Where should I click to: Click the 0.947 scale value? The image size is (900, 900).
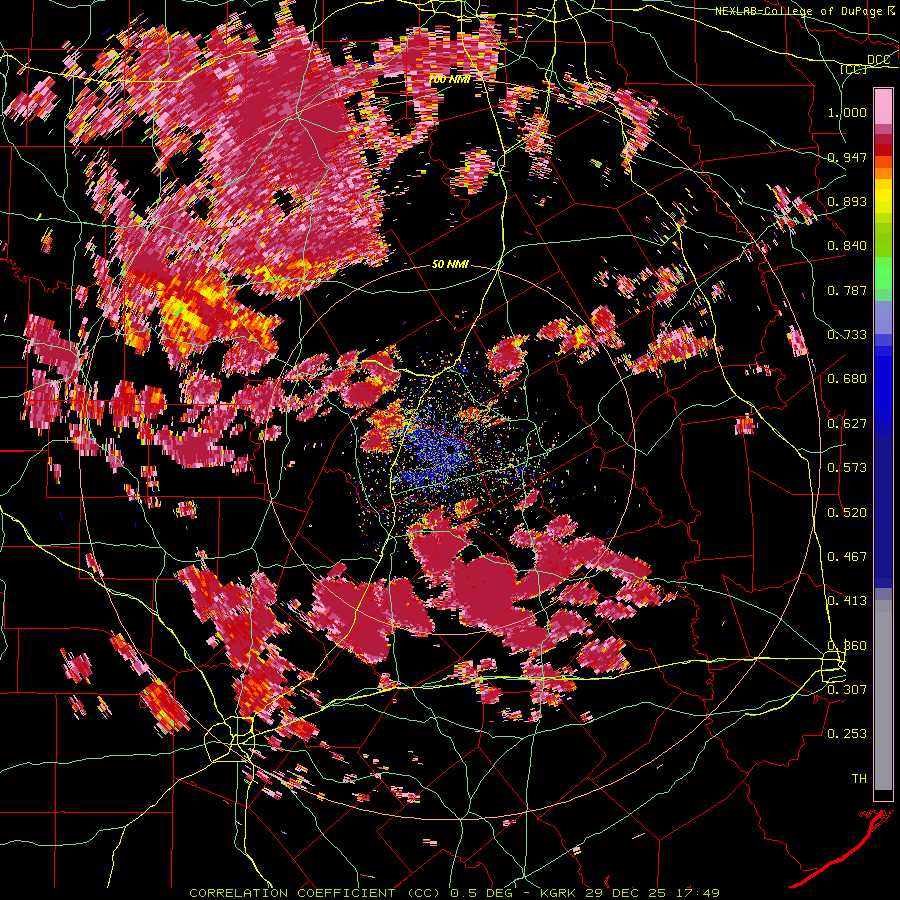coord(847,157)
